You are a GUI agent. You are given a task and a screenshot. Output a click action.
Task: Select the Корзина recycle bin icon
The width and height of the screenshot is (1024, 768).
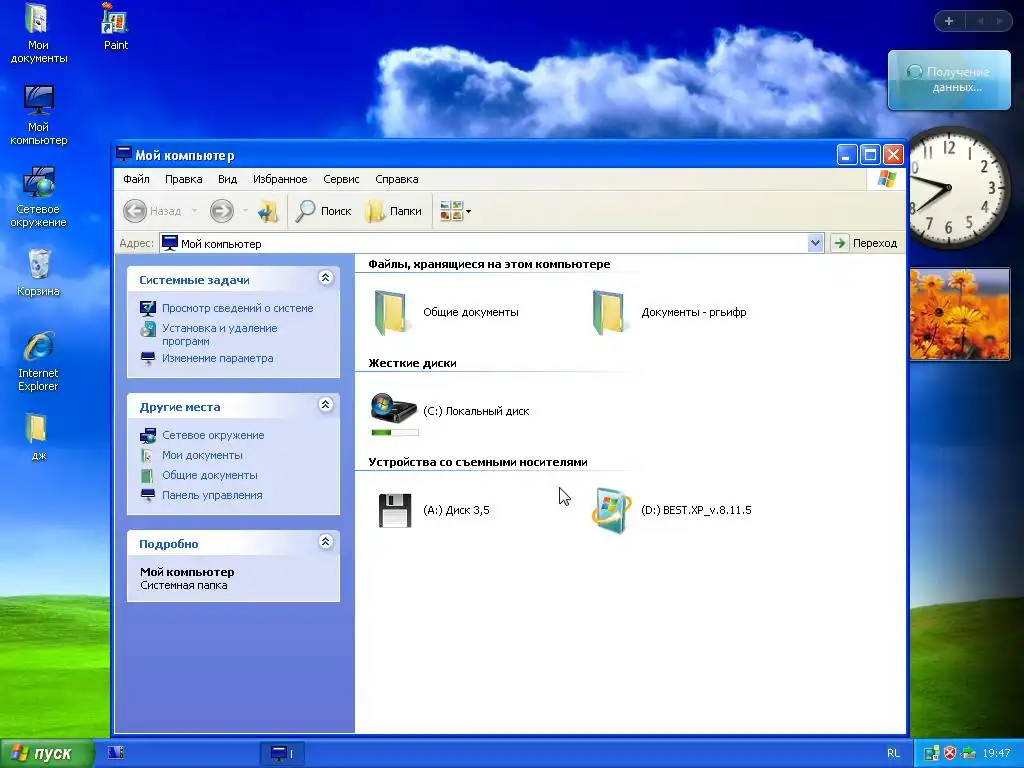click(39, 272)
